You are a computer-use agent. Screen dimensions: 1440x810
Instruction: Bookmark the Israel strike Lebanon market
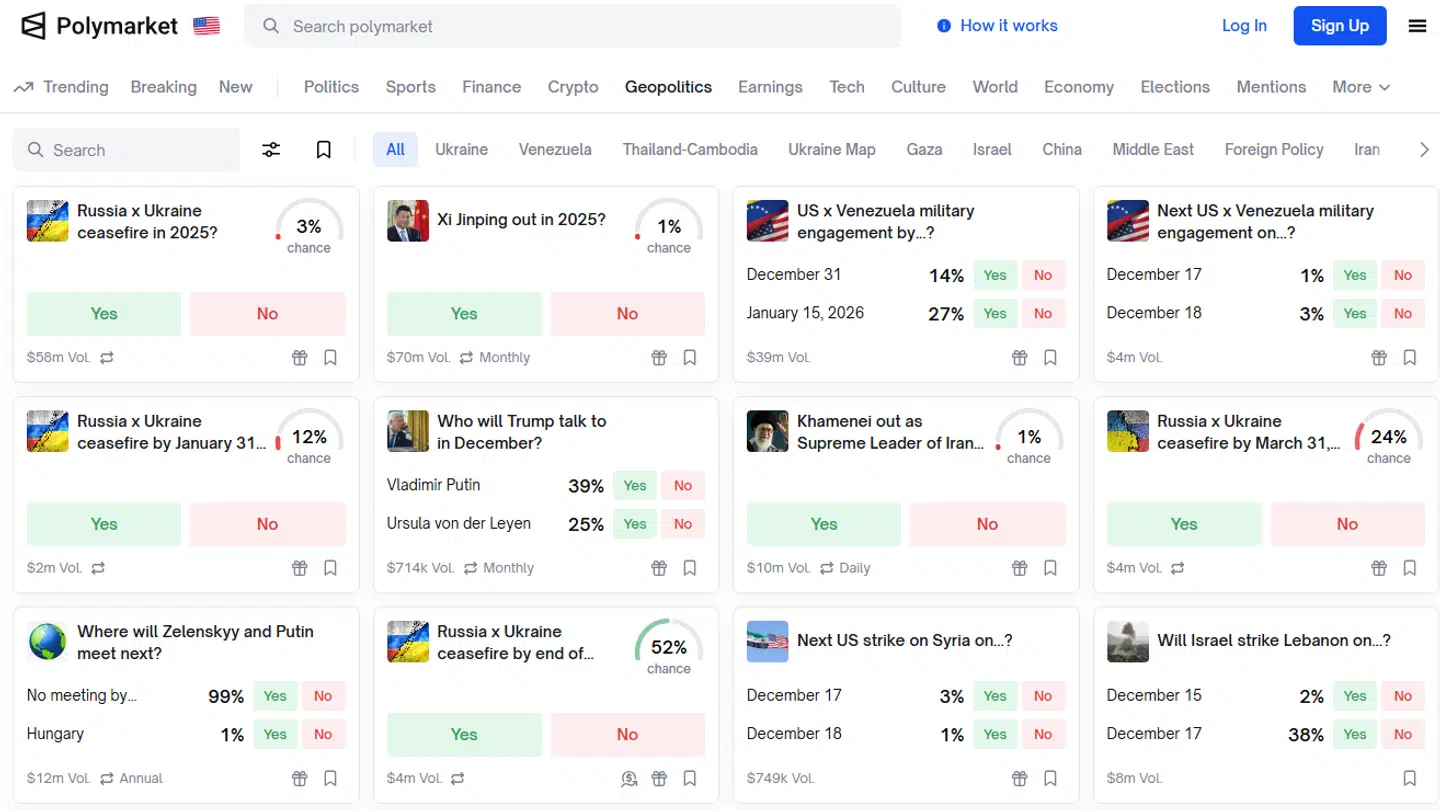point(1409,778)
